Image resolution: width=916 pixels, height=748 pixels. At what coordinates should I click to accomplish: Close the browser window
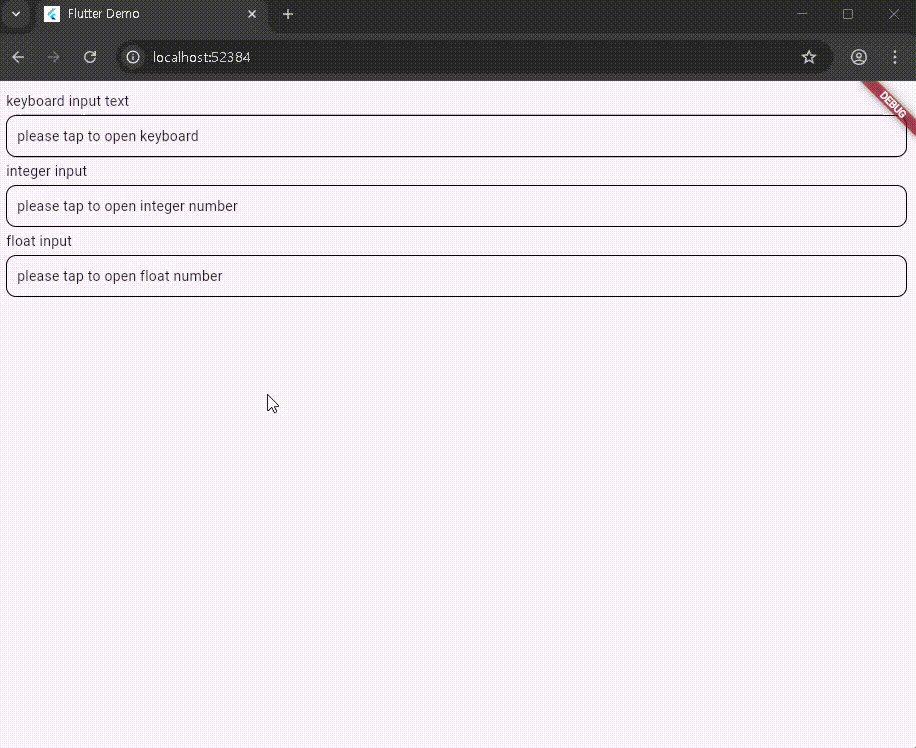(x=894, y=14)
